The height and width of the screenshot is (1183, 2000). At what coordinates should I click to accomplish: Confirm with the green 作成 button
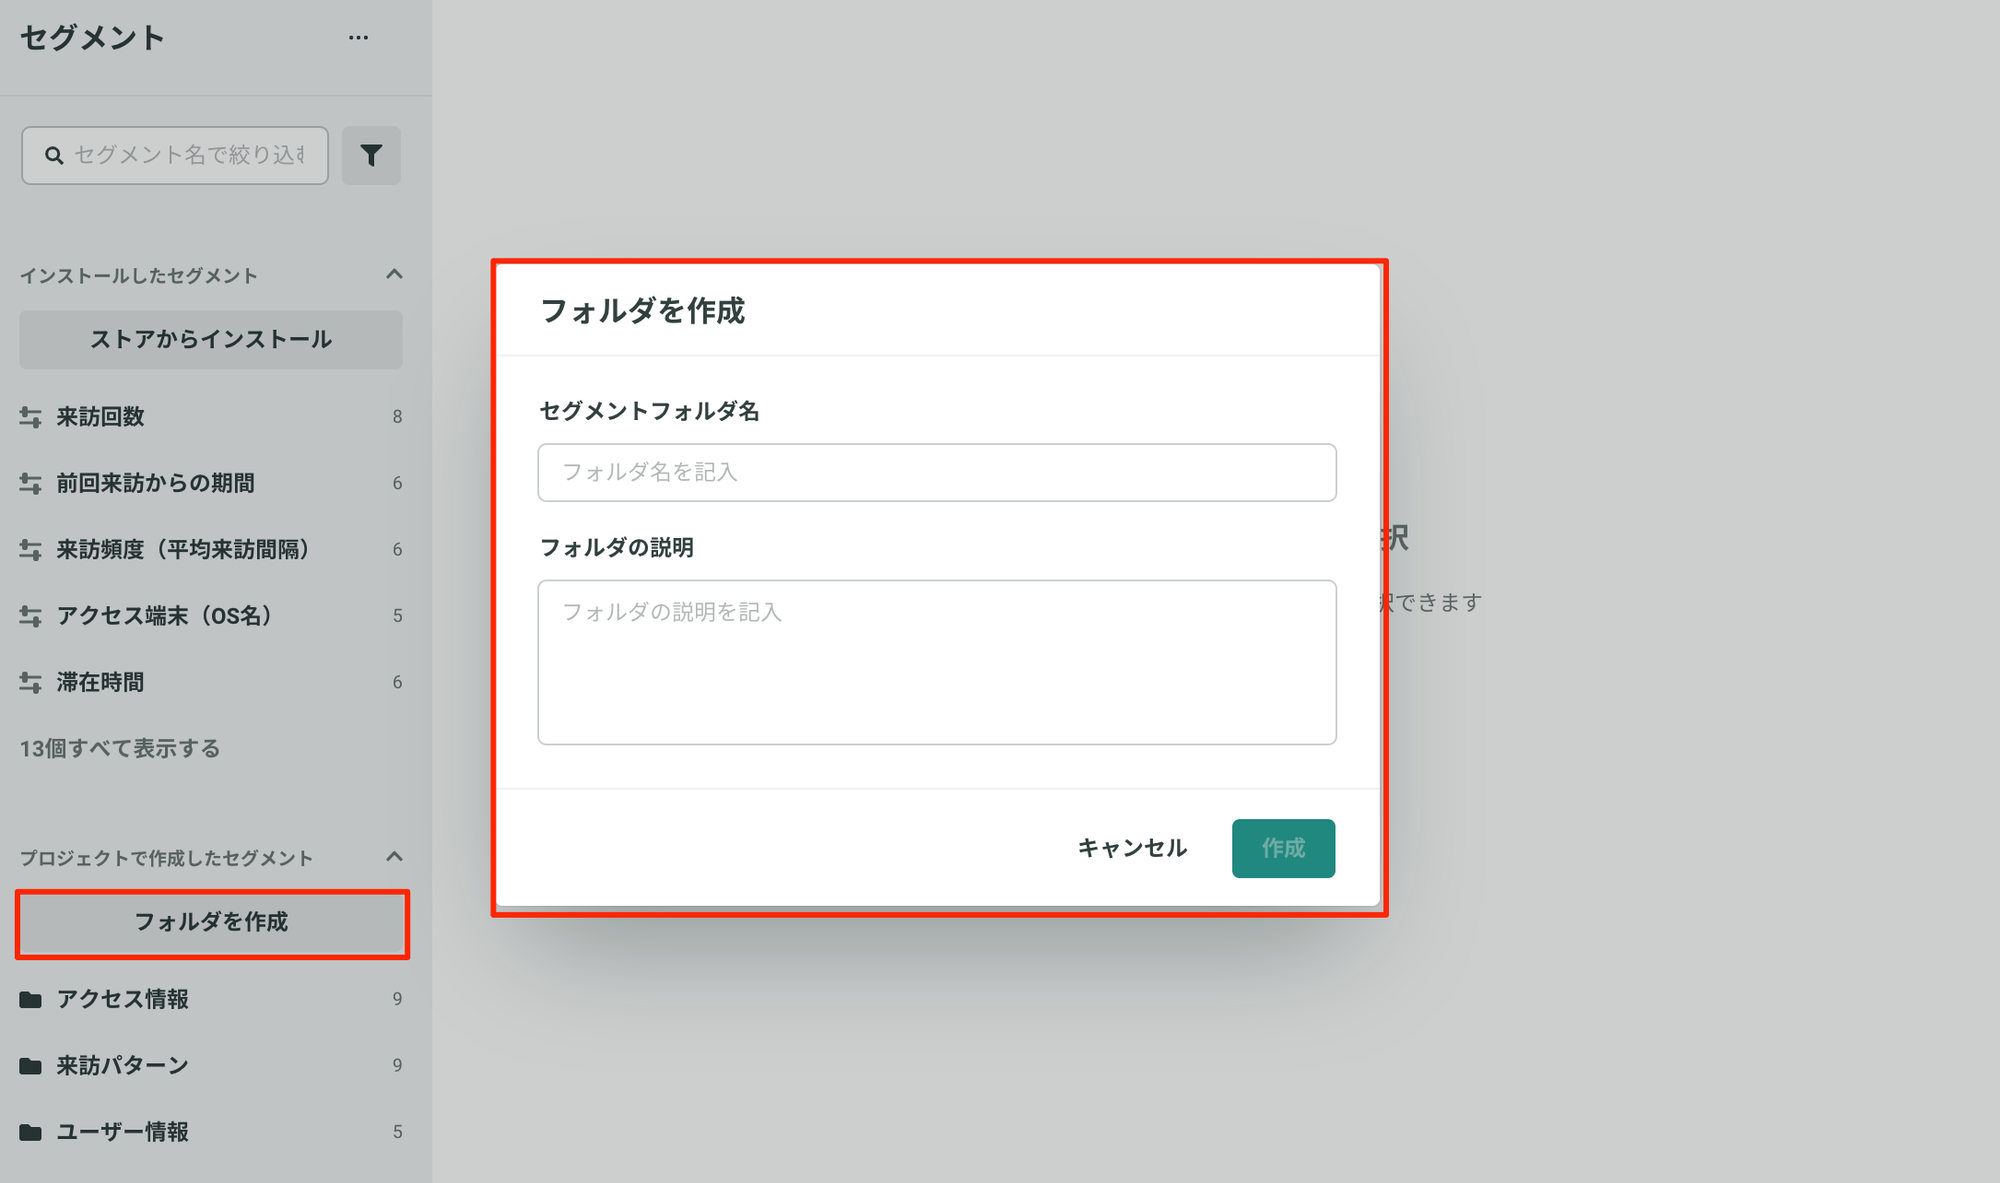pos(1283,848)
